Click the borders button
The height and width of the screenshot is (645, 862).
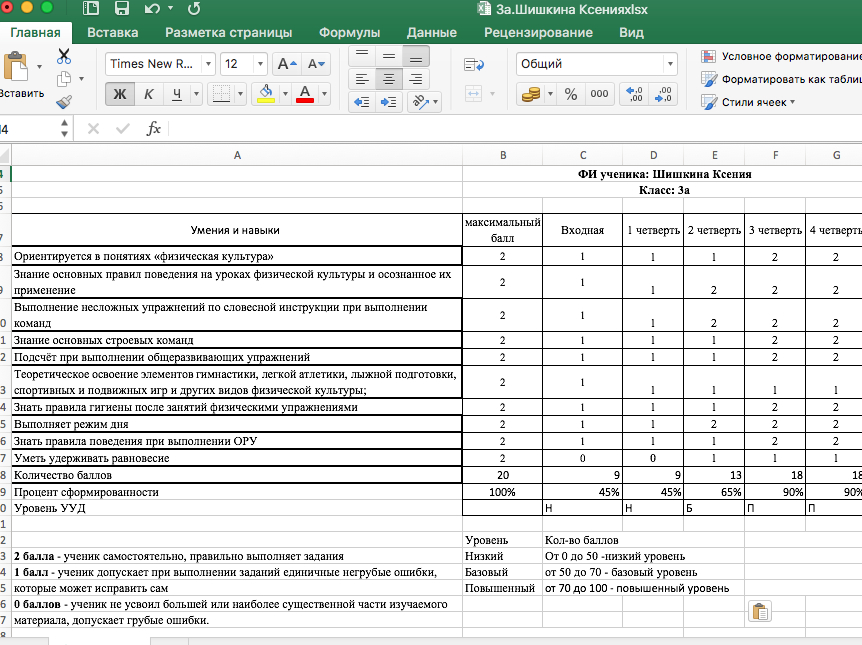point(221,94)
